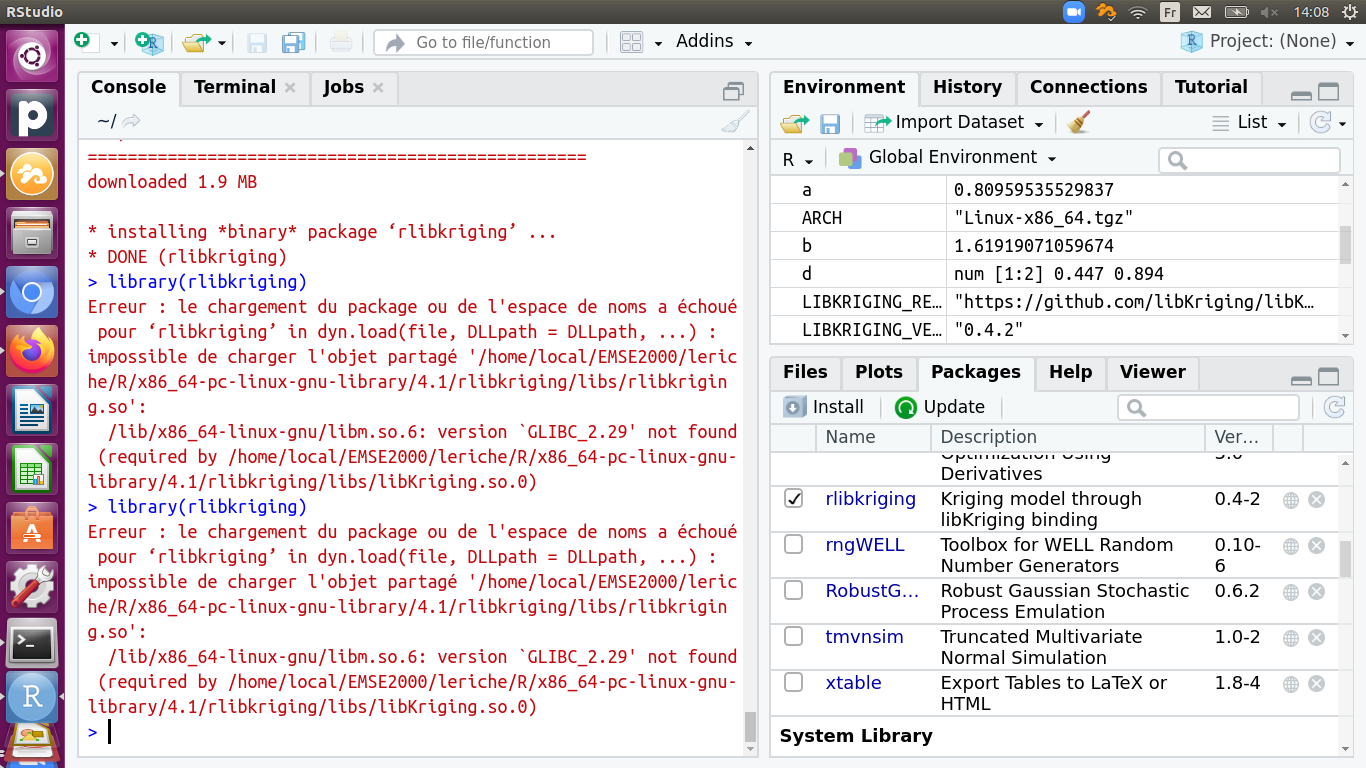Open the rlibkriging package link
This screenshot has height=768, width=1366.
coord(870,499)
